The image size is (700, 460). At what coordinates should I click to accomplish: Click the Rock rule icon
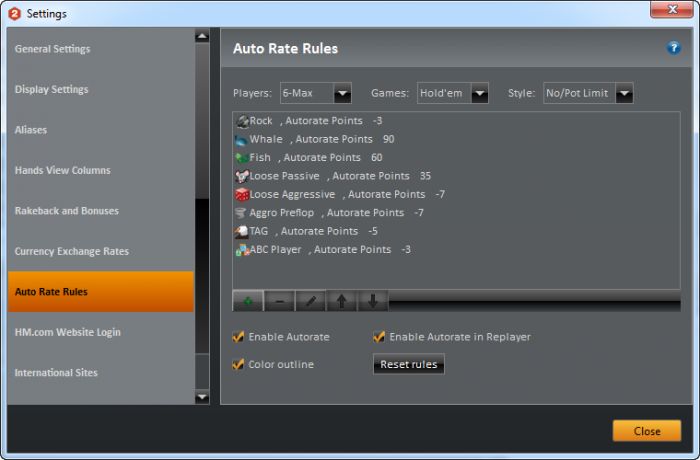[242, 121]
